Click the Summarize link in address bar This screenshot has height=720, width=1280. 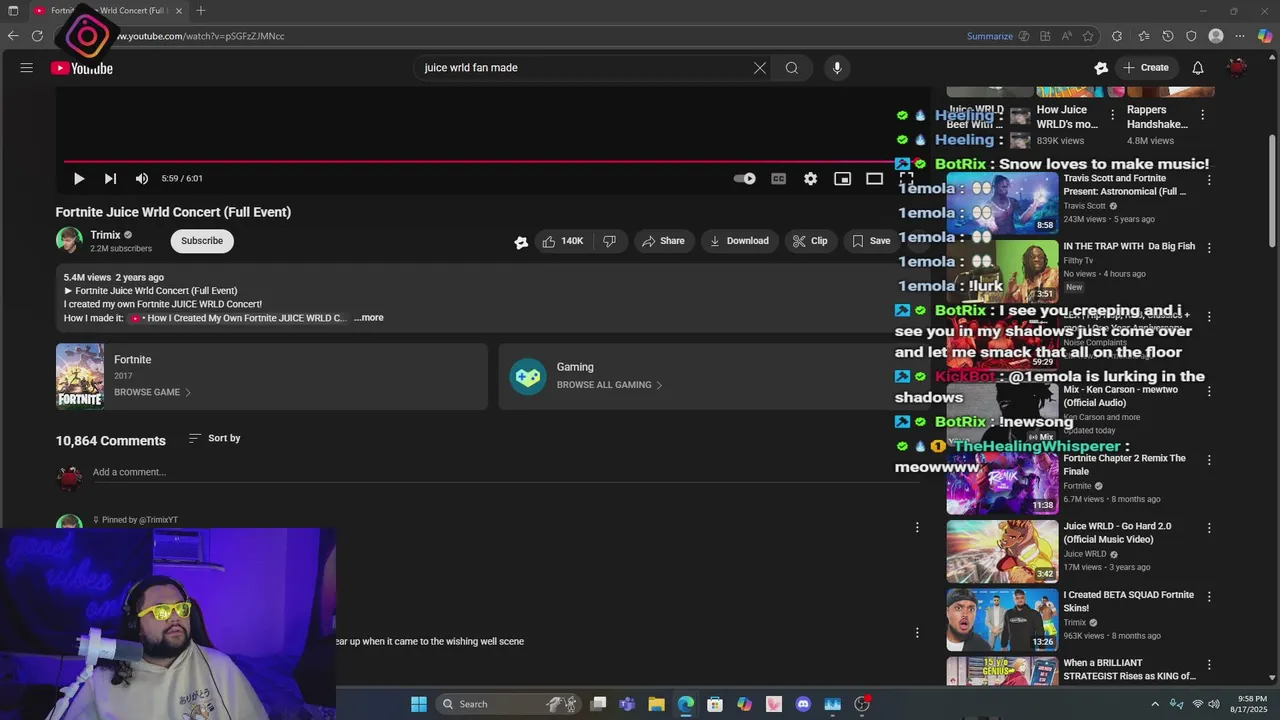(990, 36)
